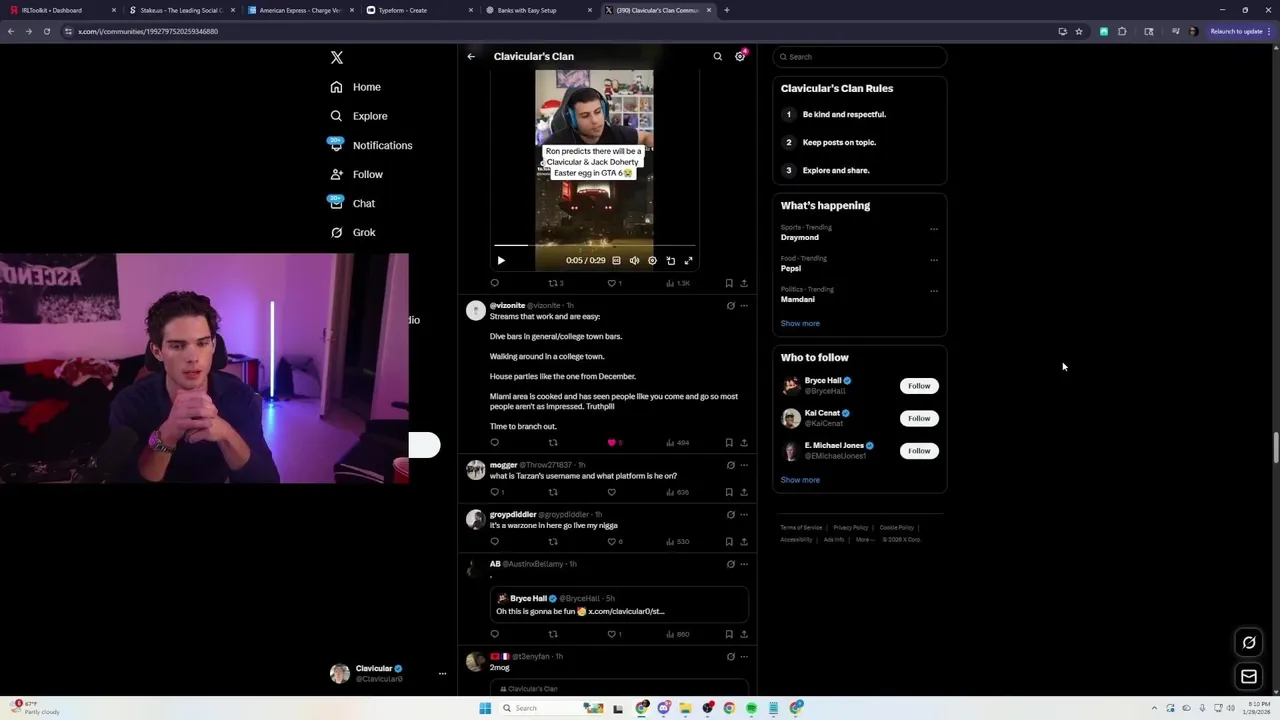This screenshot has height=720, width=1280.
Task: Unlike @vizonite's post pink heart
Action: click(x=614, y=442)
